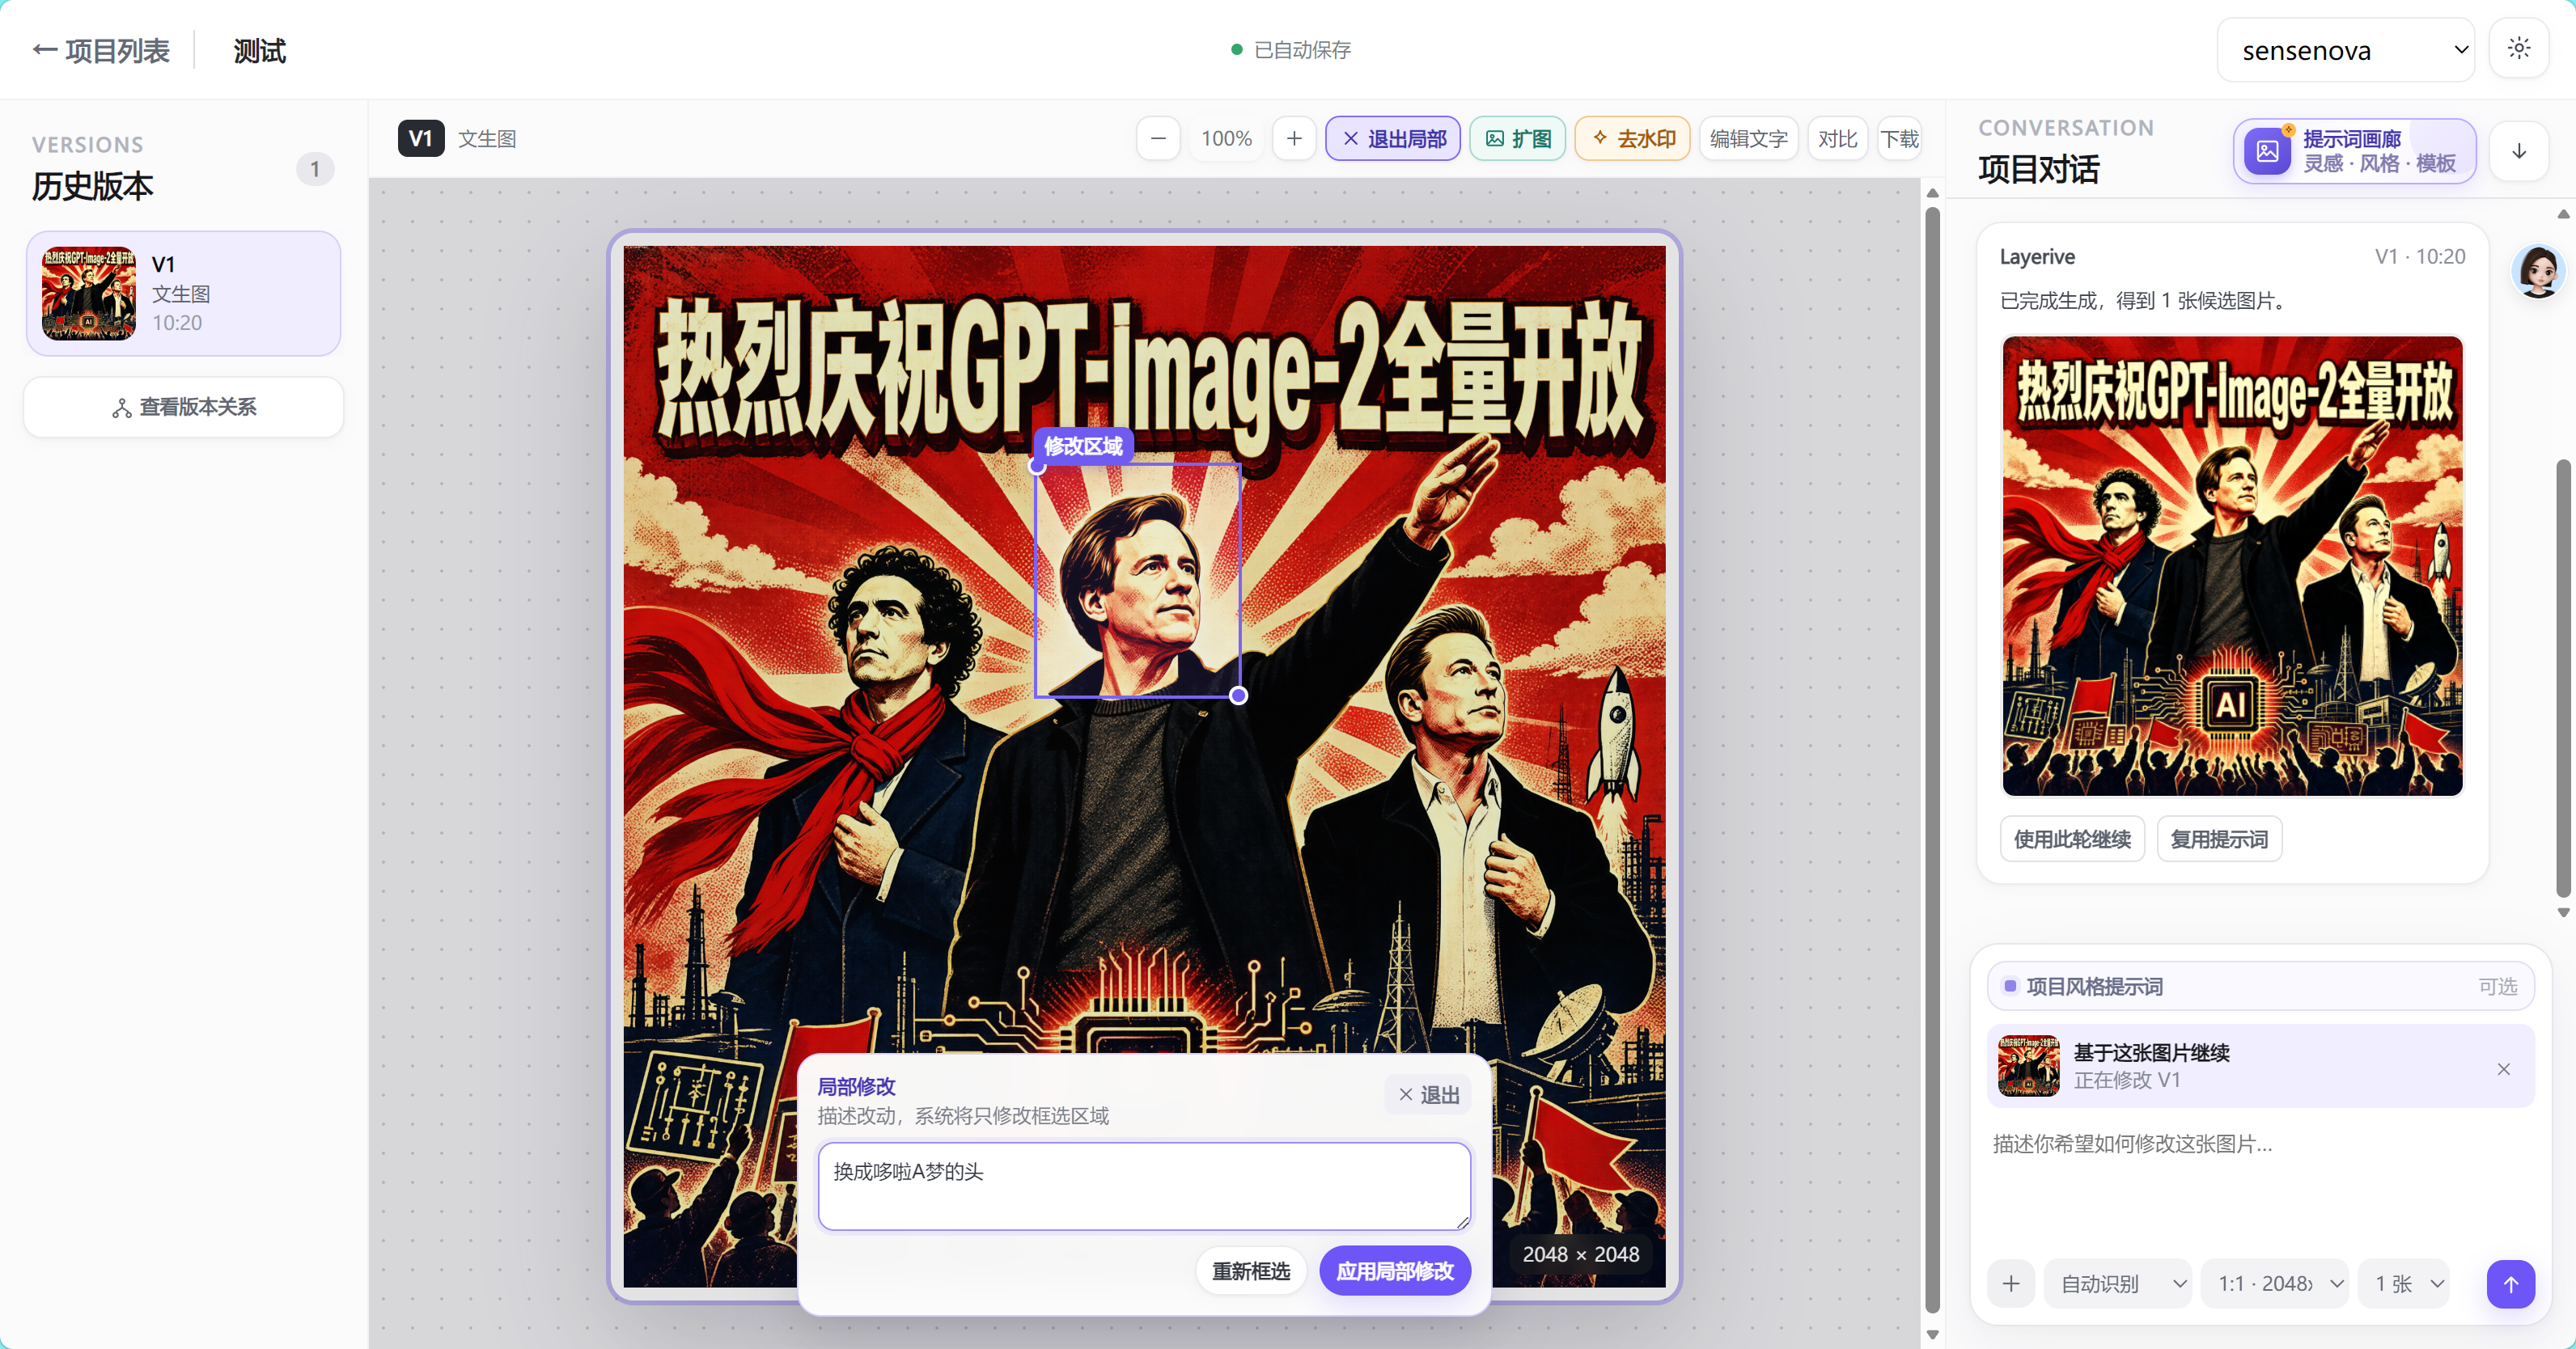Click 使用此轮继续 button

[x=2072, y=839]
